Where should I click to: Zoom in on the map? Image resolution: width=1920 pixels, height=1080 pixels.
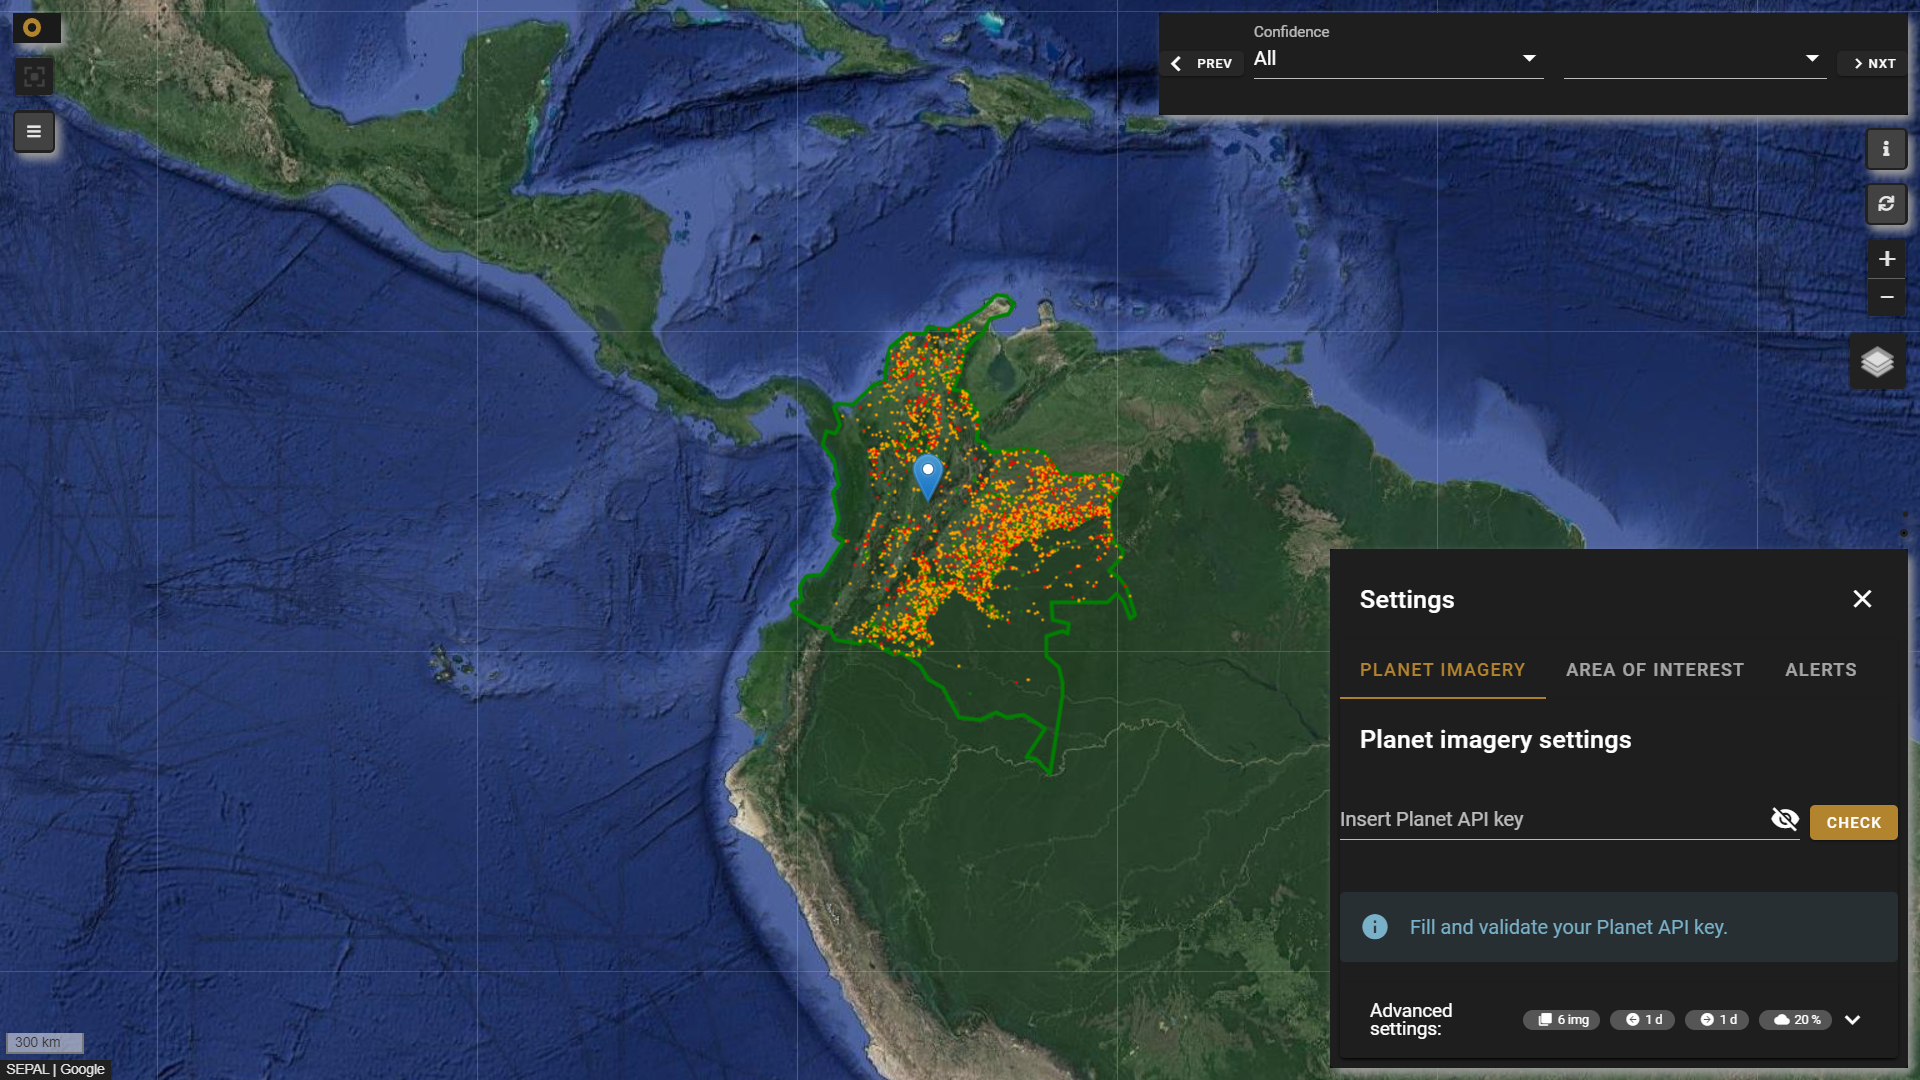(1886, 259)
